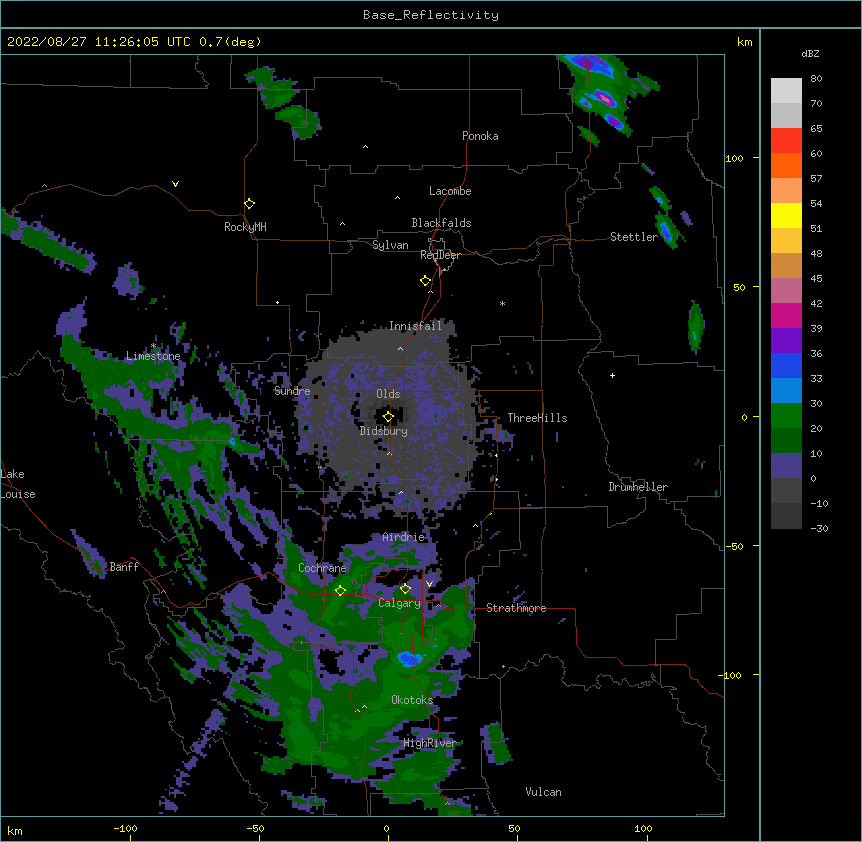The height and width of the screenshot is (842, 862).
Task: Click the white asterisk above Limestone label
Action: [154, 345]
